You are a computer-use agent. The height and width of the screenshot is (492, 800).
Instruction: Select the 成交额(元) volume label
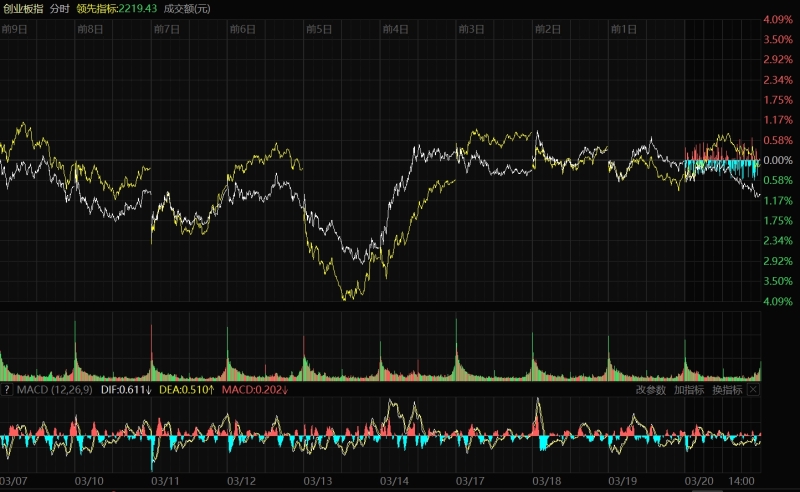pos(187,9)
